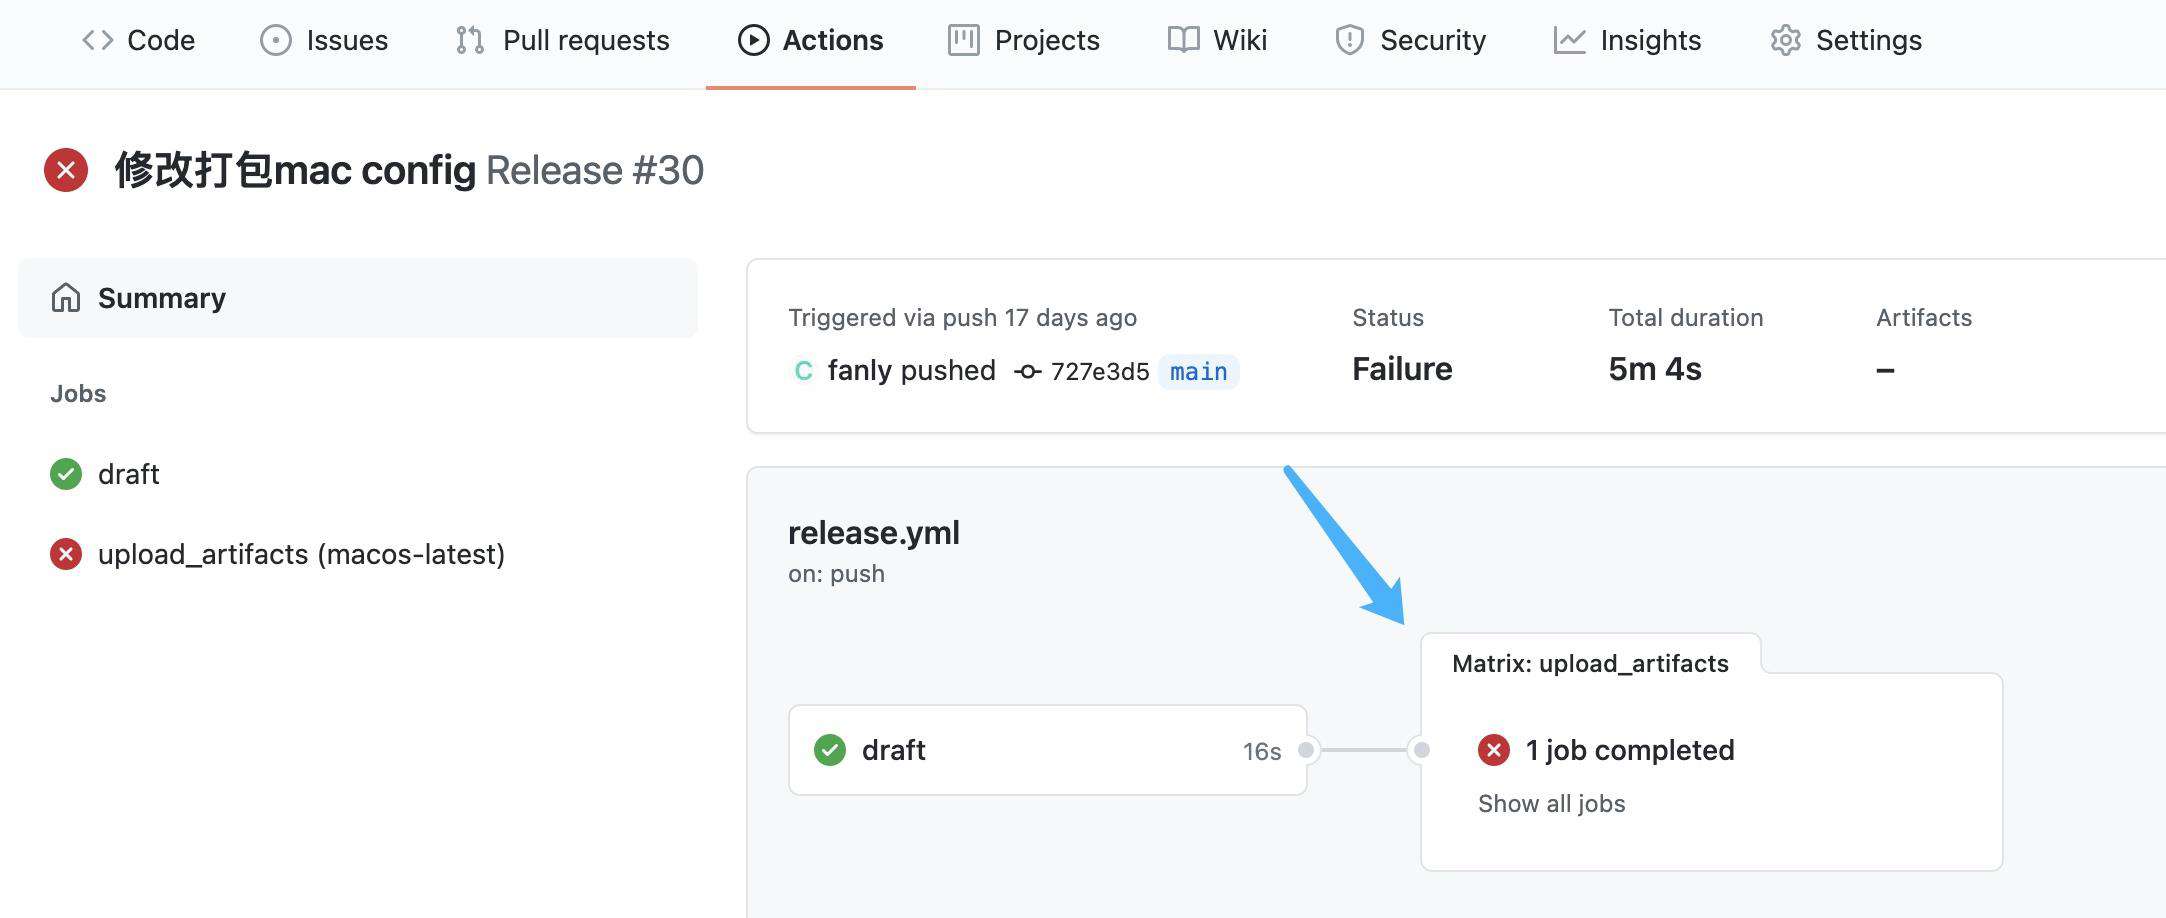Image resolution: width=2166 pixels, height=918 pixels.
Task: Click the Insights graph icon
Action: click(x=1569, y=40)
